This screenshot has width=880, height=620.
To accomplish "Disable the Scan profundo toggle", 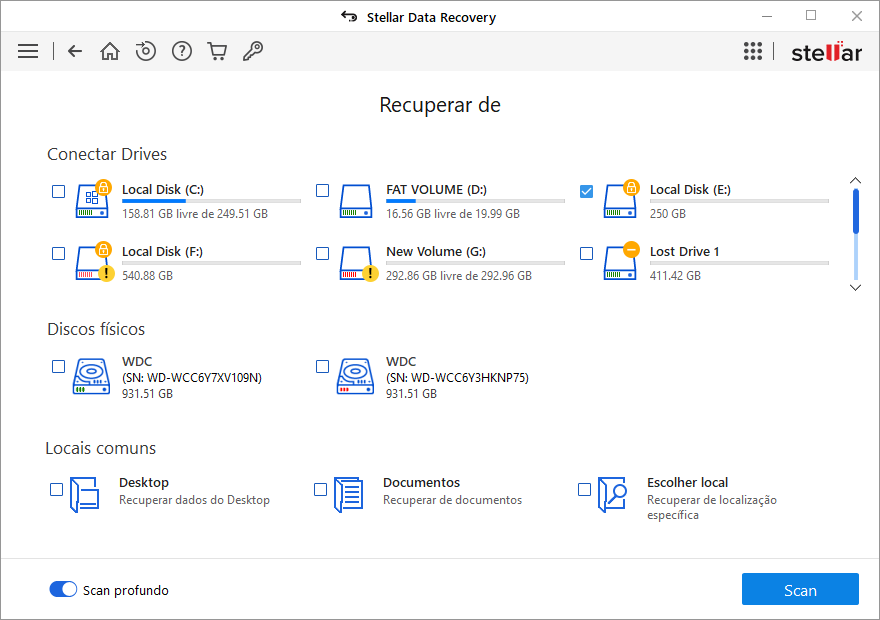I will [63, 590].
